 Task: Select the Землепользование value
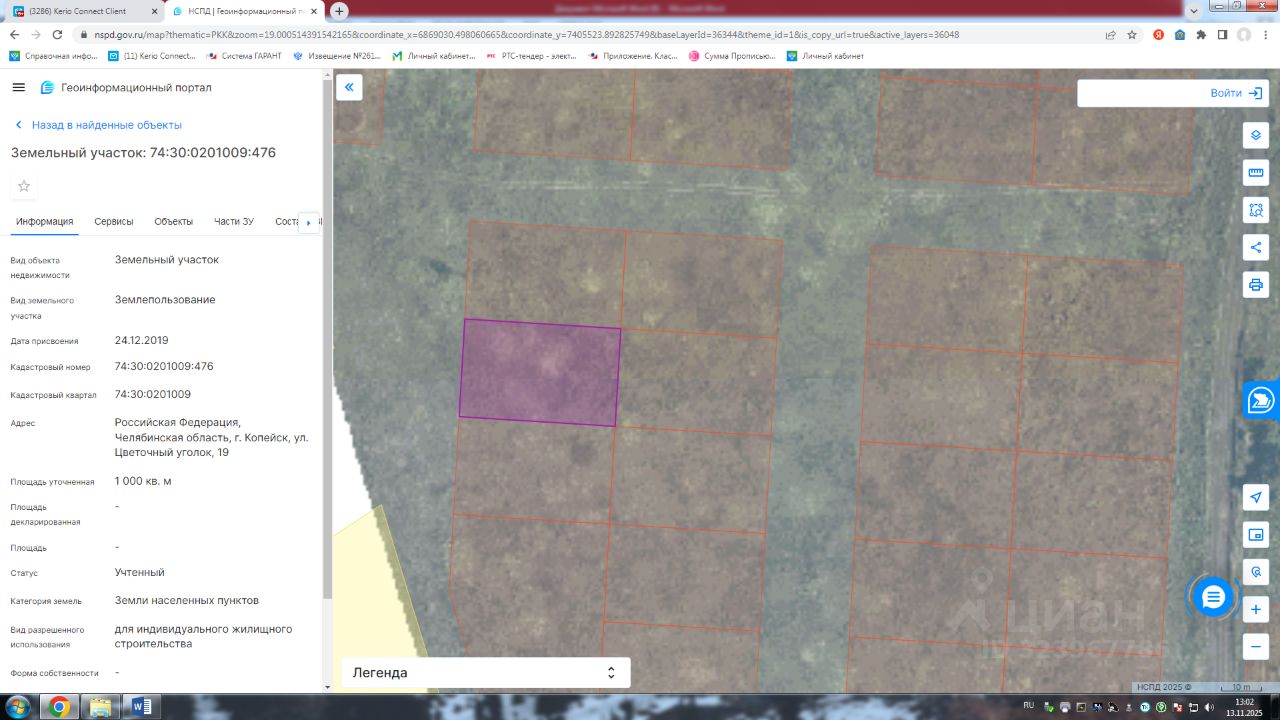coord(164,299)
